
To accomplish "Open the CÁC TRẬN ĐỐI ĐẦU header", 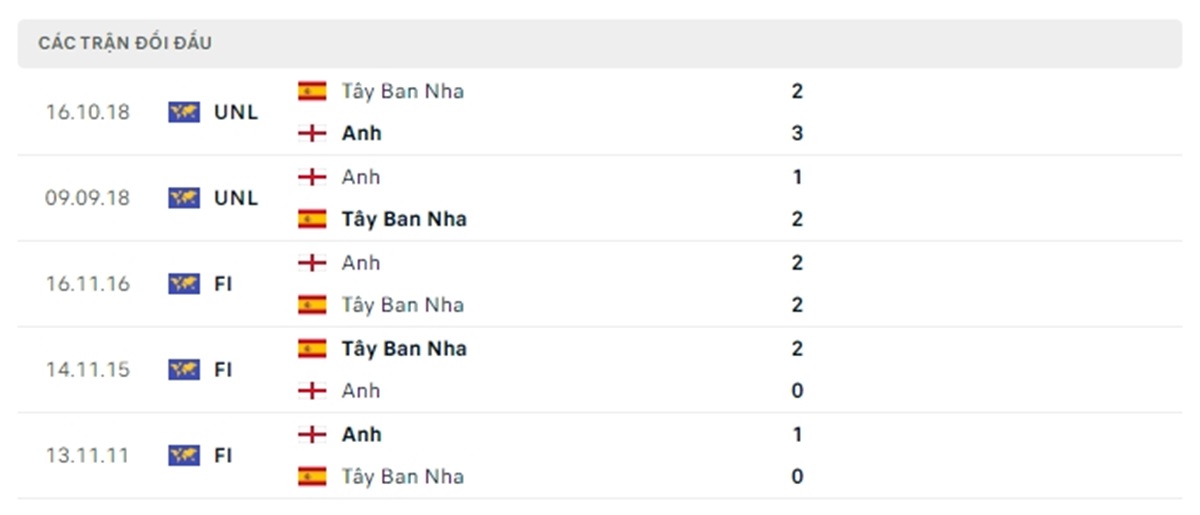I will 125,44.
